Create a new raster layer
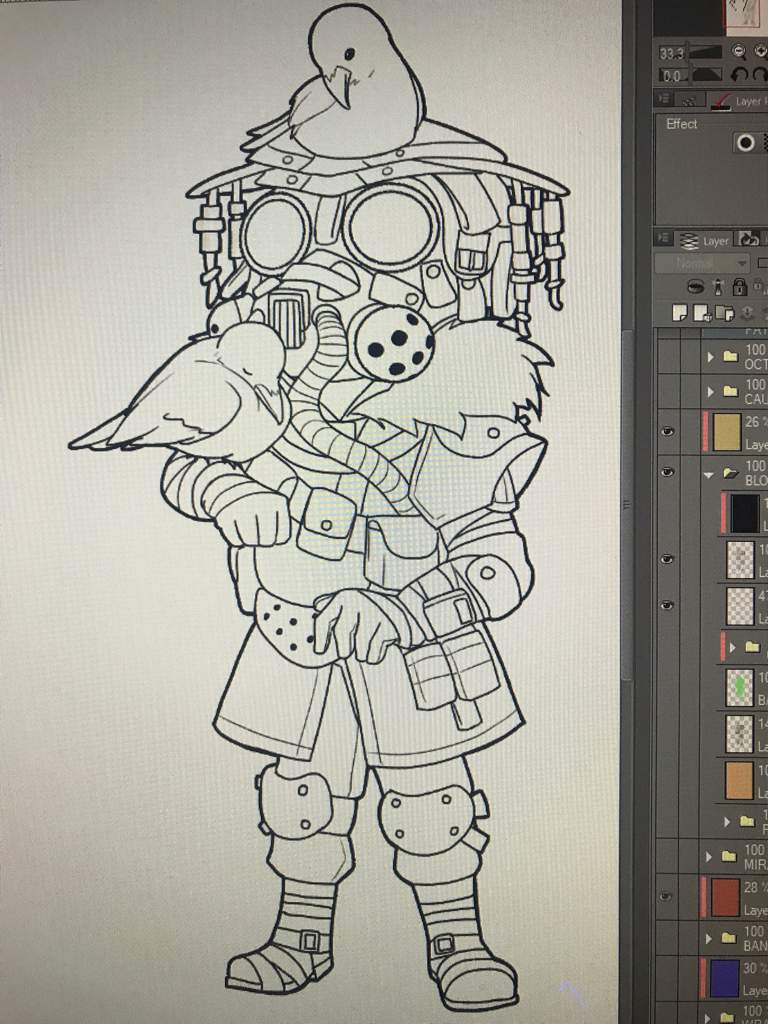768x1024 pixels. pos(681,313)
